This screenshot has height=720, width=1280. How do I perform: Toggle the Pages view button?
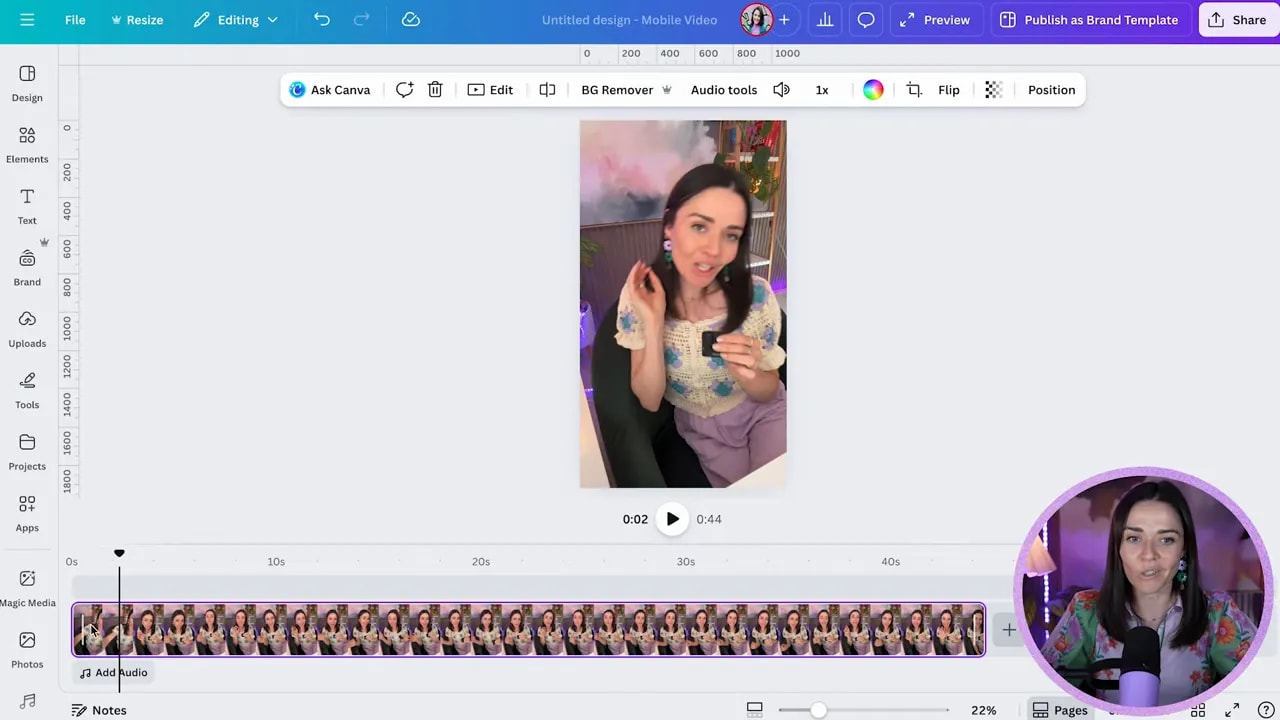click(1059, 710)
